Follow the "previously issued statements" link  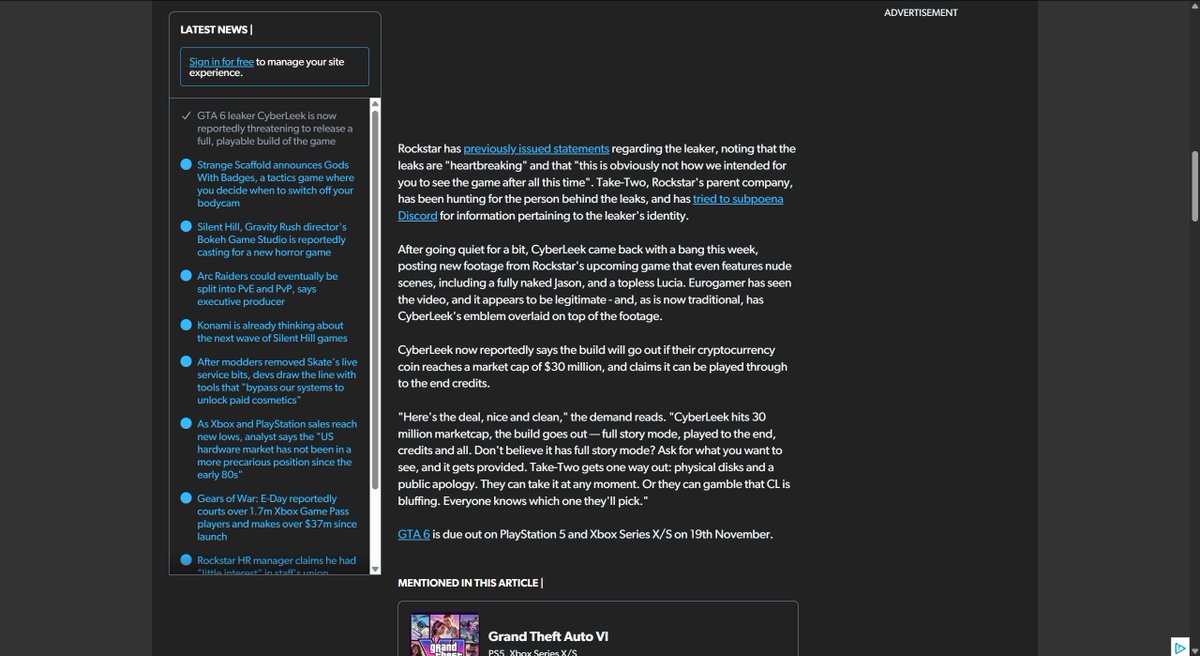[536, 149]
